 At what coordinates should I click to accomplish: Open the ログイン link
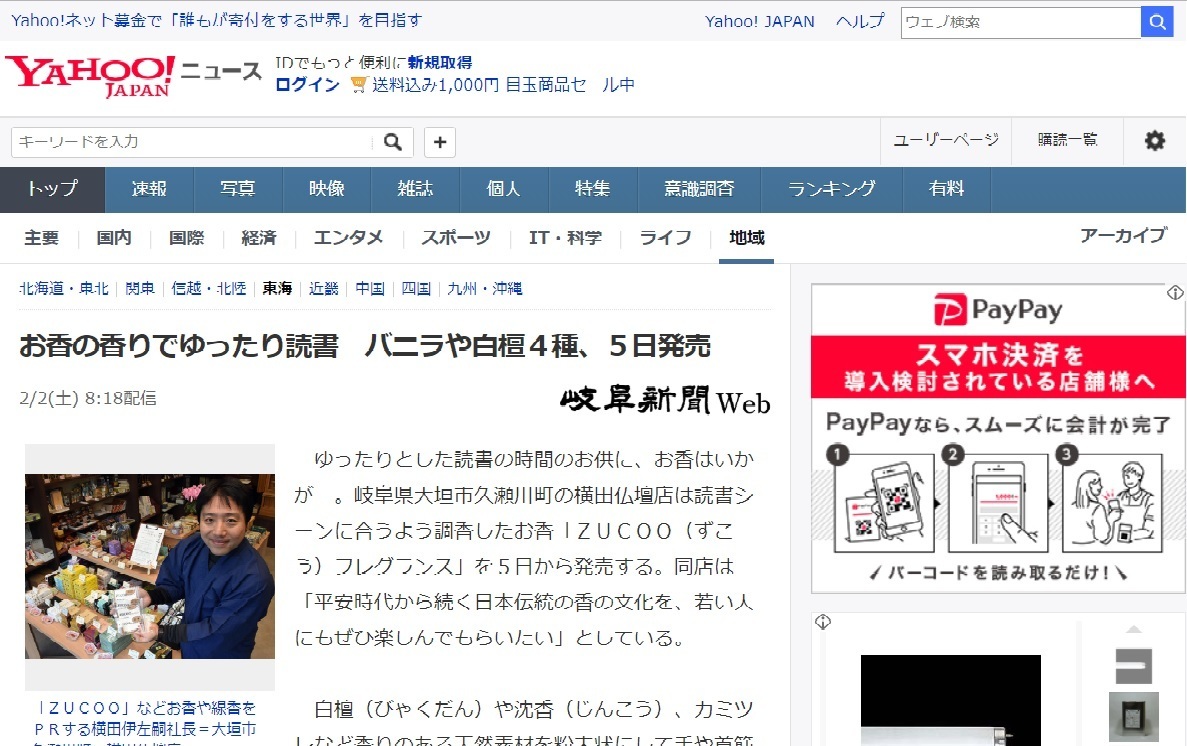point(306,85)
